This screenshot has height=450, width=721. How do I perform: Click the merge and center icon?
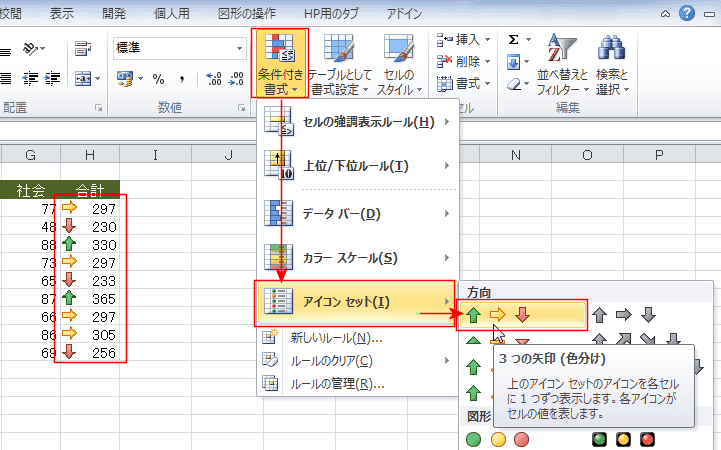point(83,79)
